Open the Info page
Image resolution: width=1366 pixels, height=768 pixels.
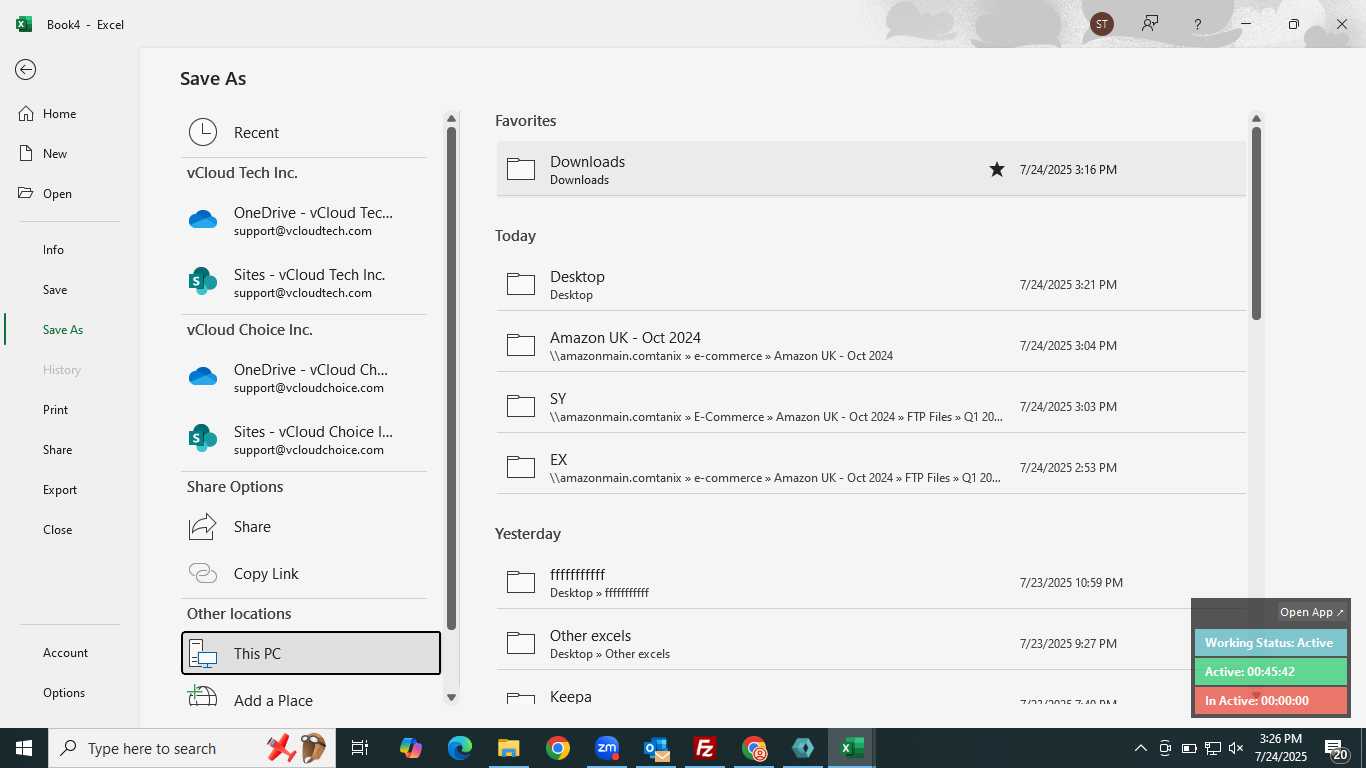pyautogui.click(x=53, y=250)
